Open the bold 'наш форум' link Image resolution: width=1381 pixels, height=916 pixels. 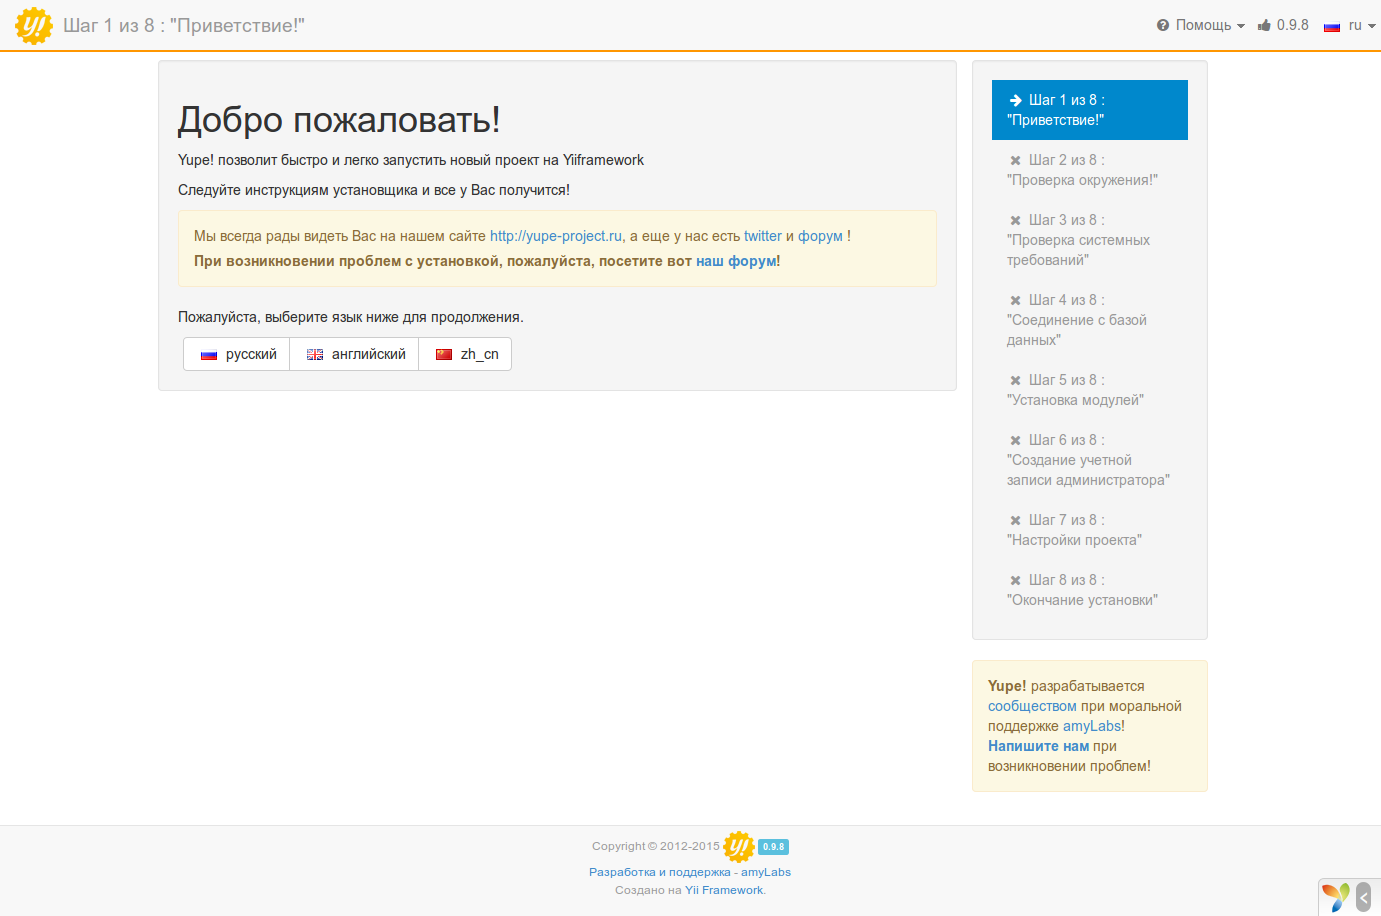pos(737,261)
